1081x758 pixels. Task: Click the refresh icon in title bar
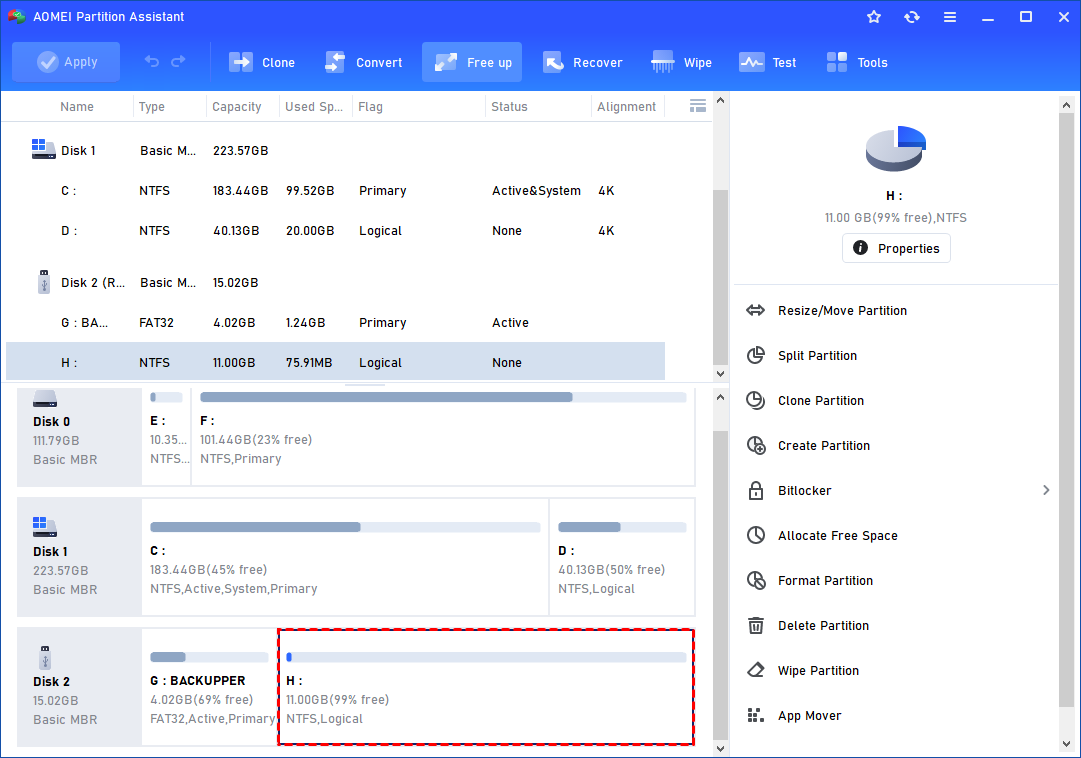point(912,17)
